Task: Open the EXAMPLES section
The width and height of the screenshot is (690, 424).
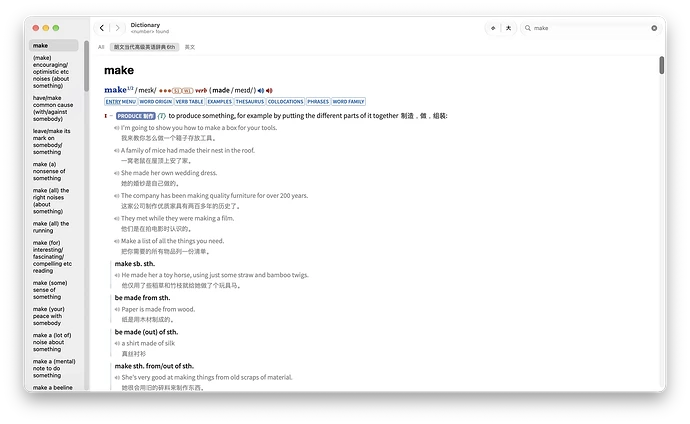Action: [x=220, y=102]
